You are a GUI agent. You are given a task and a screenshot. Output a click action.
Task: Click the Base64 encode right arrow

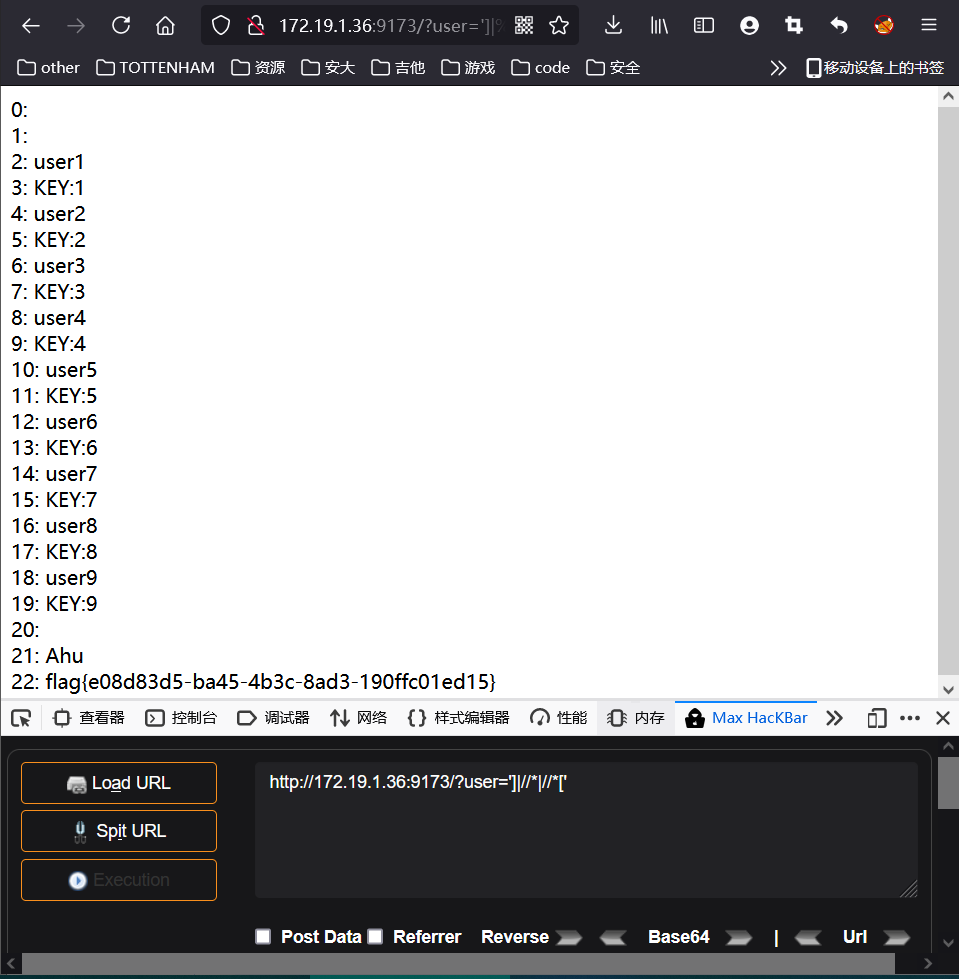click(x=739, y=937)
